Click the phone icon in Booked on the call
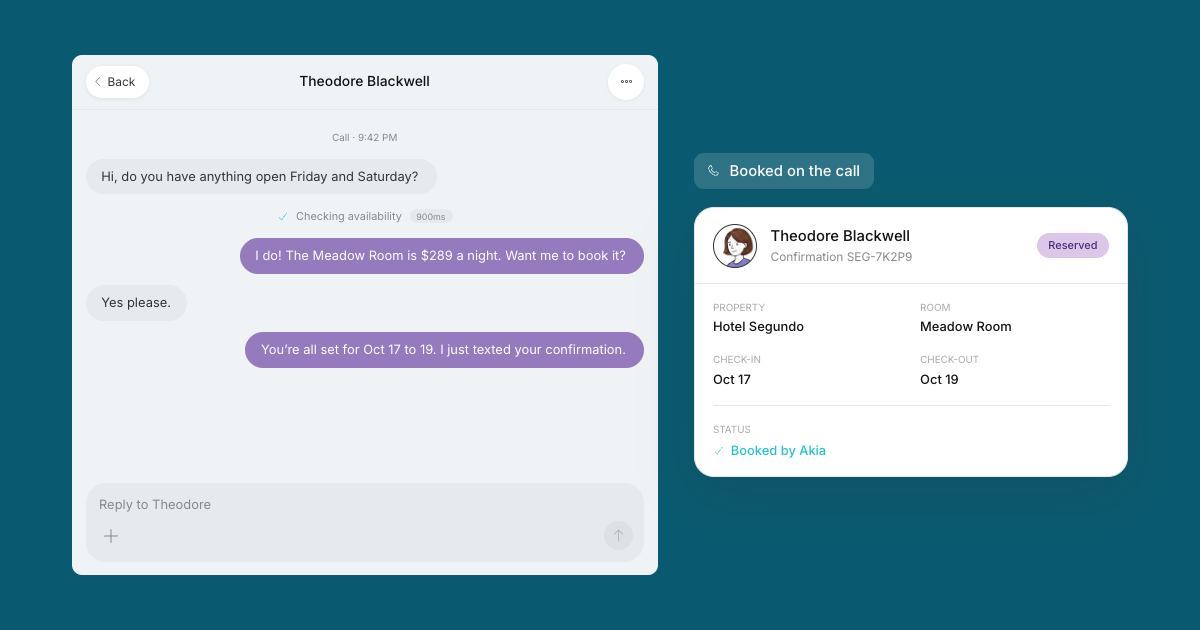1200x630 pixels. pyautogui.click(x=713, y=171)
